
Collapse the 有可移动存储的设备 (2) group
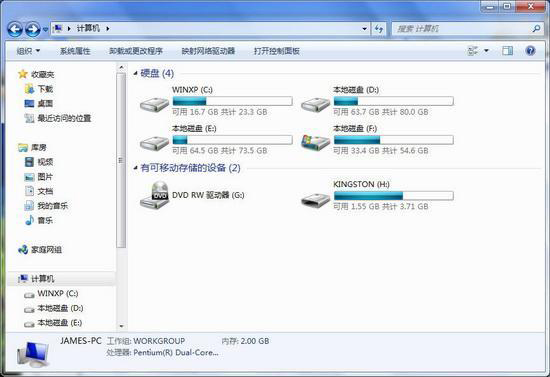tap(135, 168)
